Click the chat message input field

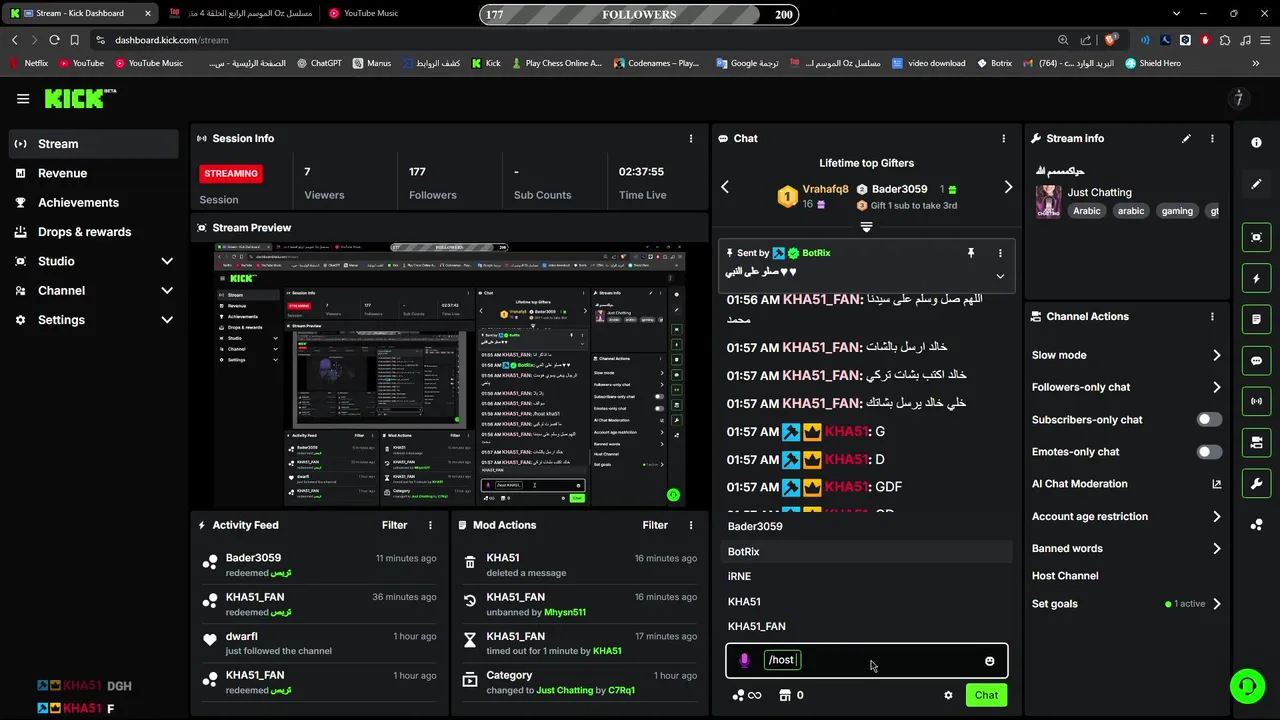coord(868,661)
